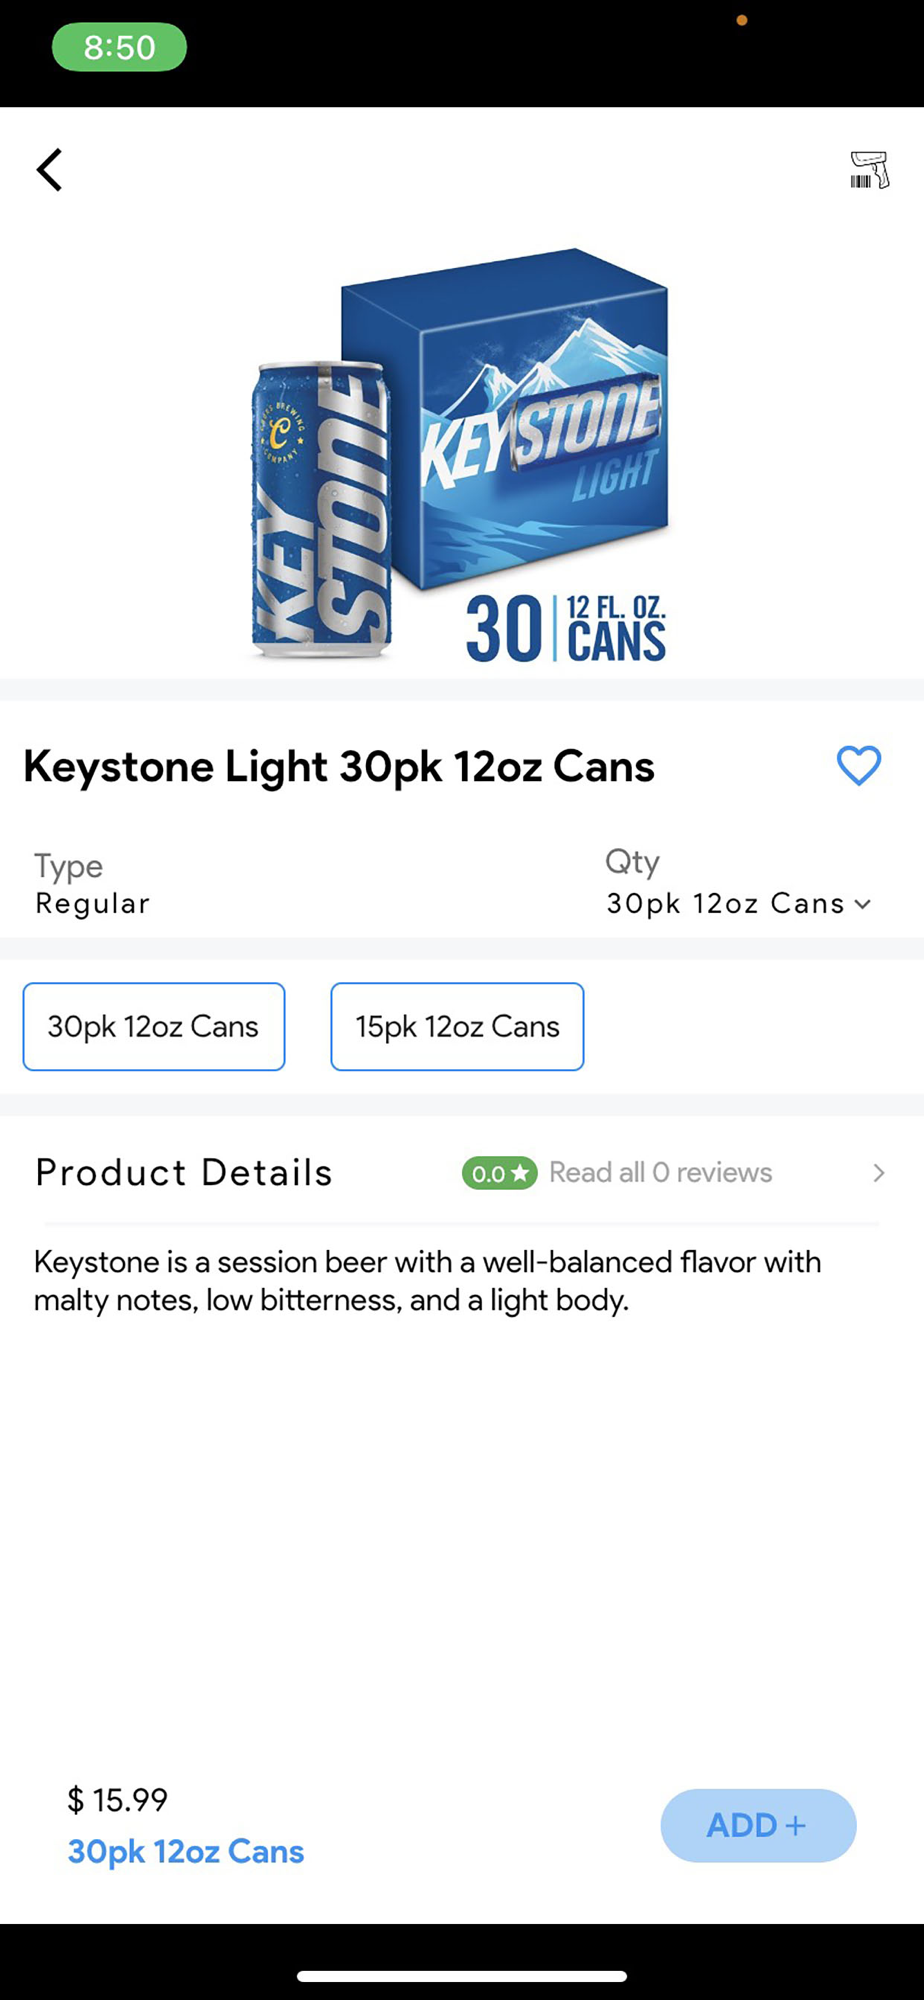The width and height of the screenshot is (924, 2000).
Task: Click the green 0.0 star rating badge
Action: click(x=499, y=1173)
